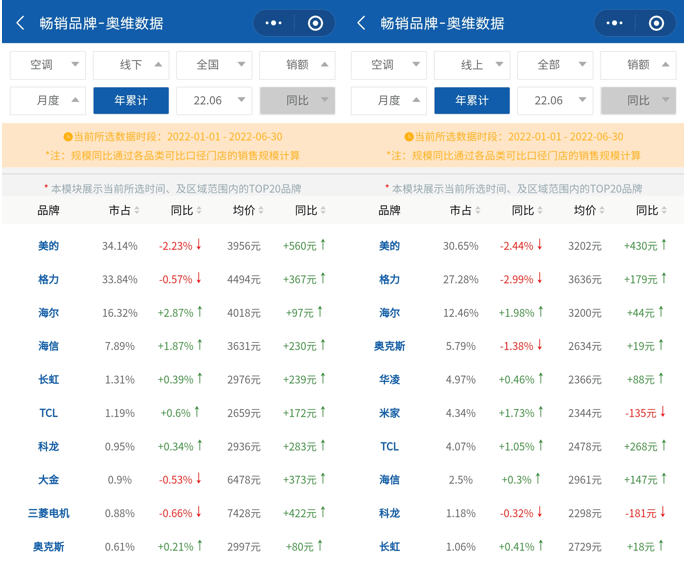Sort by 均价 column in left table

248,211
